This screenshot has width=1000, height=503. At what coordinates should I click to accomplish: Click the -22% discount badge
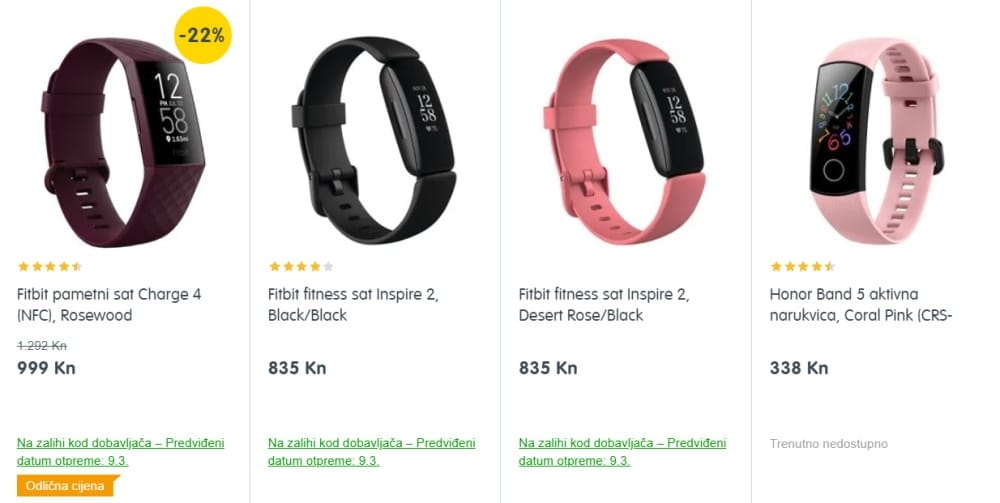(203, 35)
